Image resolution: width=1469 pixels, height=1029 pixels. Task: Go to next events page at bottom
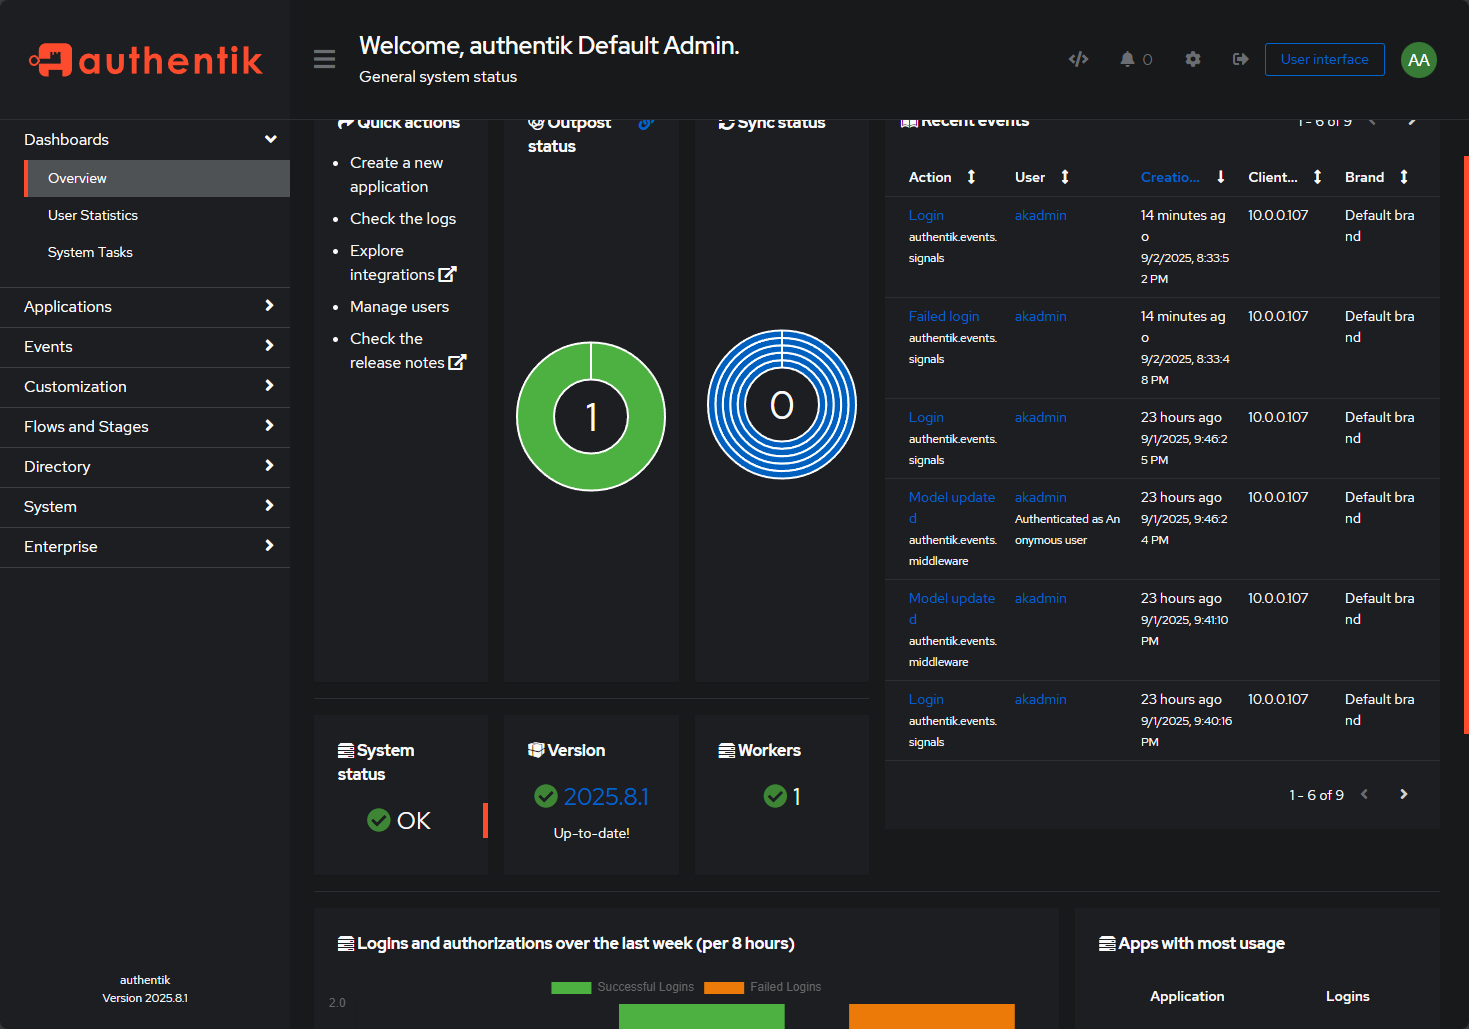pos(1403,794)
